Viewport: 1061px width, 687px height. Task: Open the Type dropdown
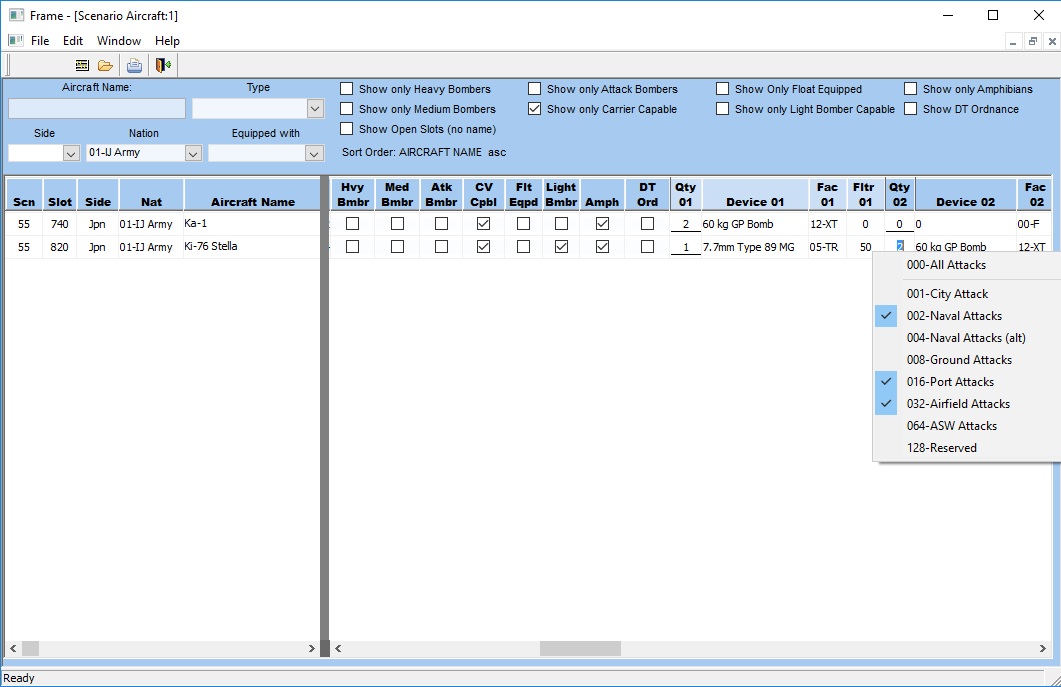pyautogui.click(x=314, y=108)
